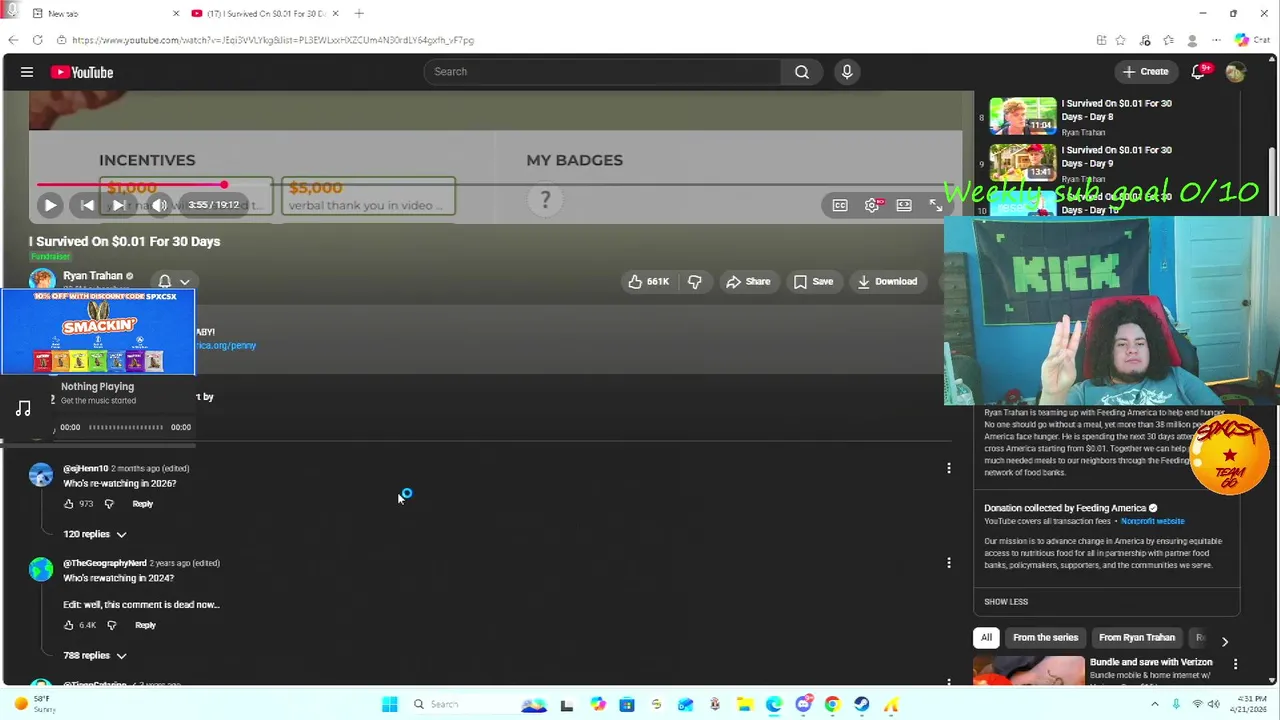Image resolution: width=1280 pixels, height=720 pixels.
Task: Open the Copilot Chat sidebar
Action: pyautogui.click(x=1254, y=40)
